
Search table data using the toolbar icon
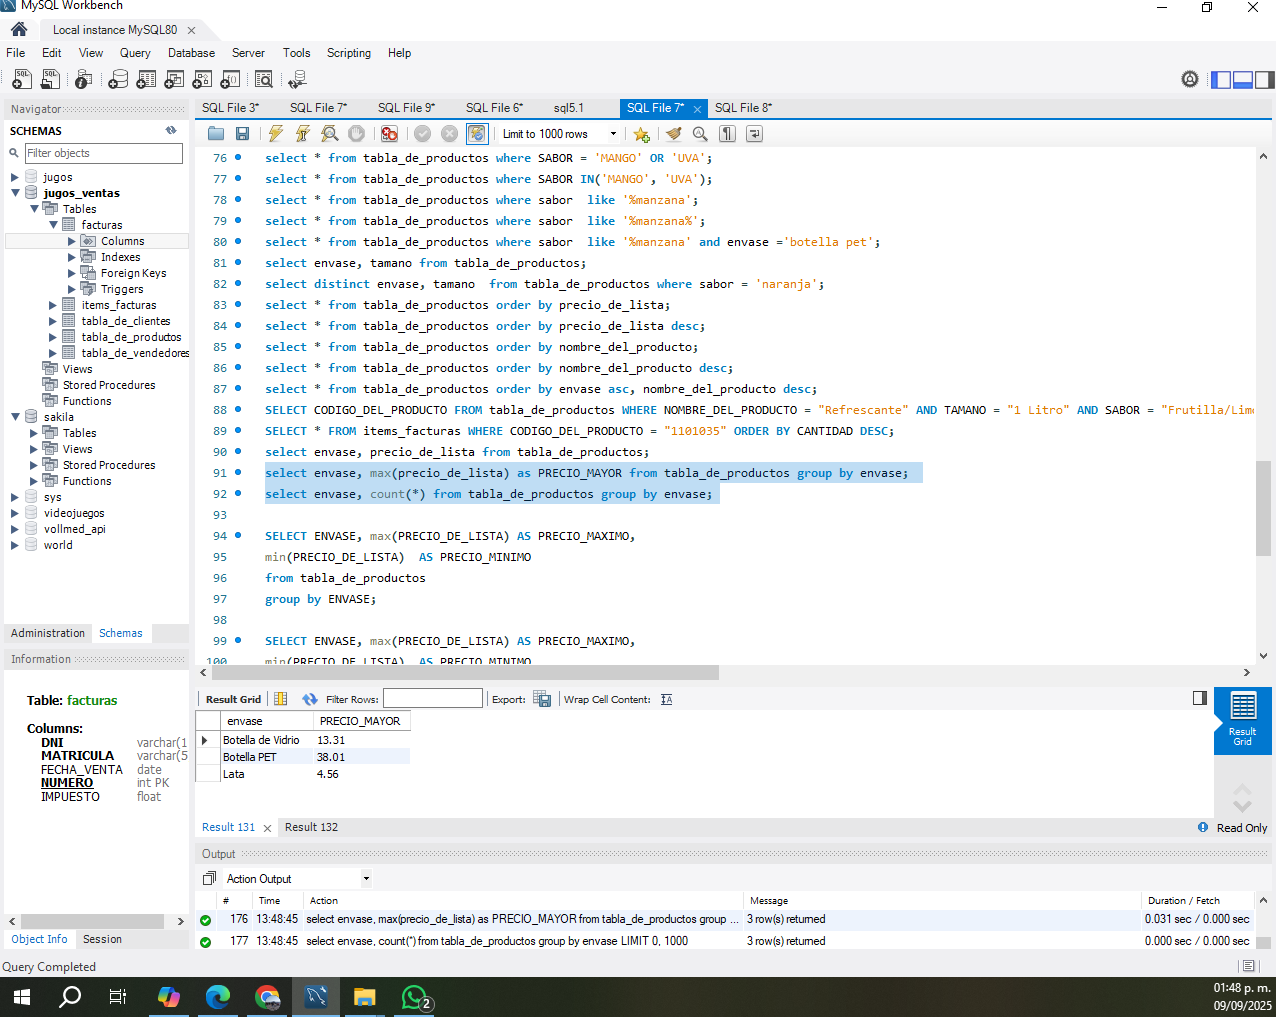tap(264, 79)
